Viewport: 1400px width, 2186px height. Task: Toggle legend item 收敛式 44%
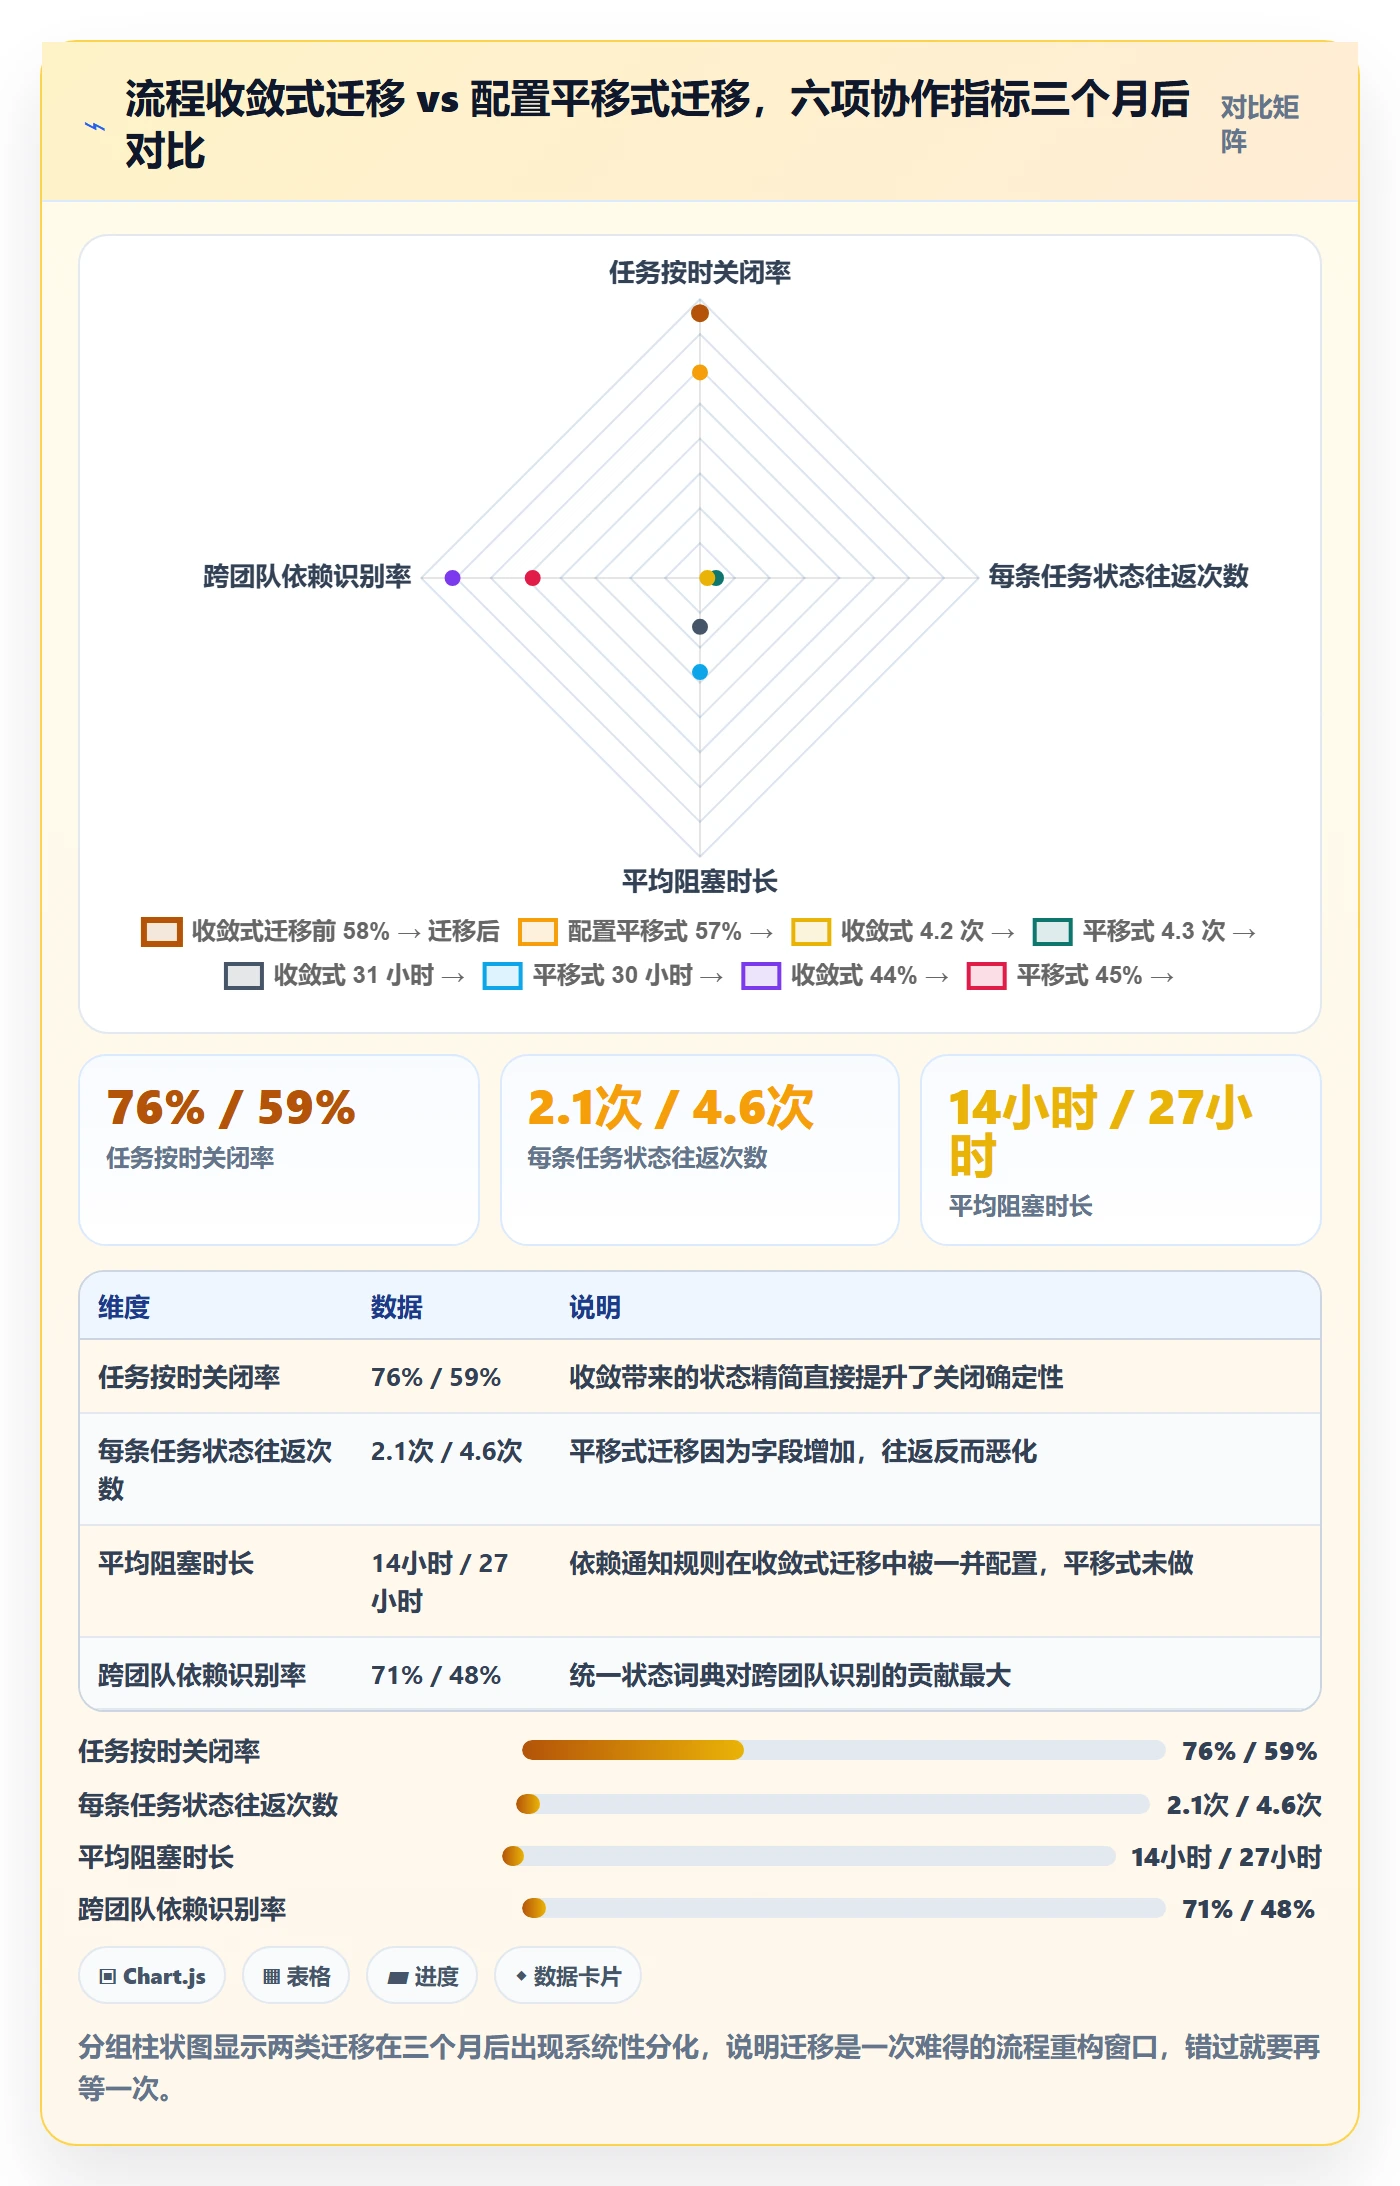(x=845, y=975)
